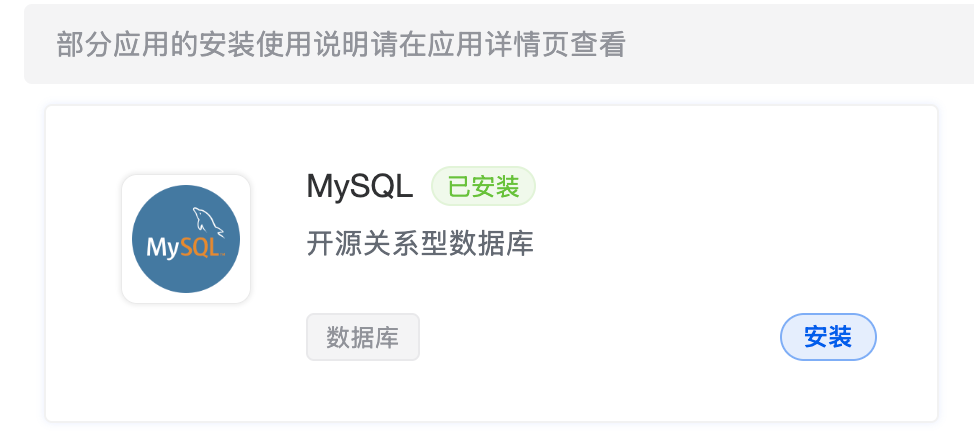Screen dimensions: 974x440
Task: Click the MySQL app name title
Action: click(x=360, y=186)
